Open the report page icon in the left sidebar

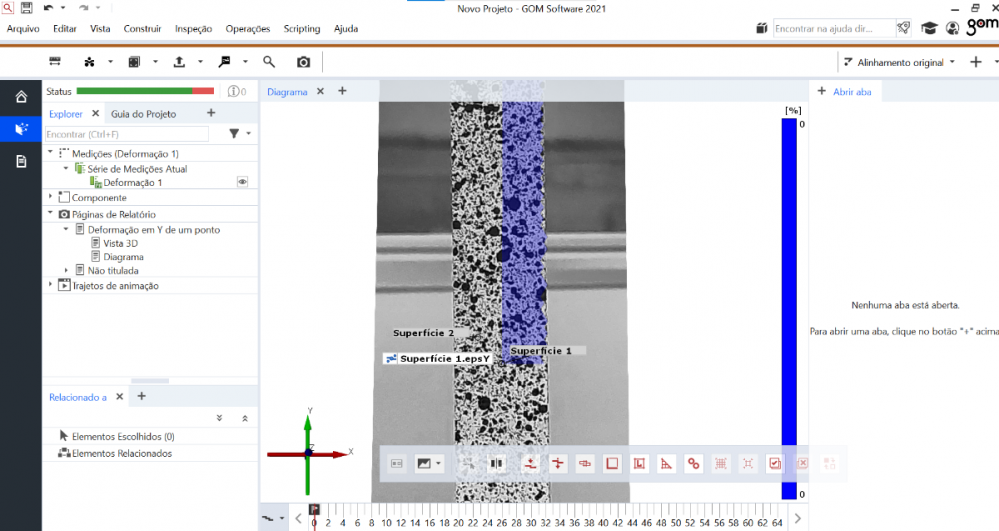pyautogui.click(x=21, y=161)
